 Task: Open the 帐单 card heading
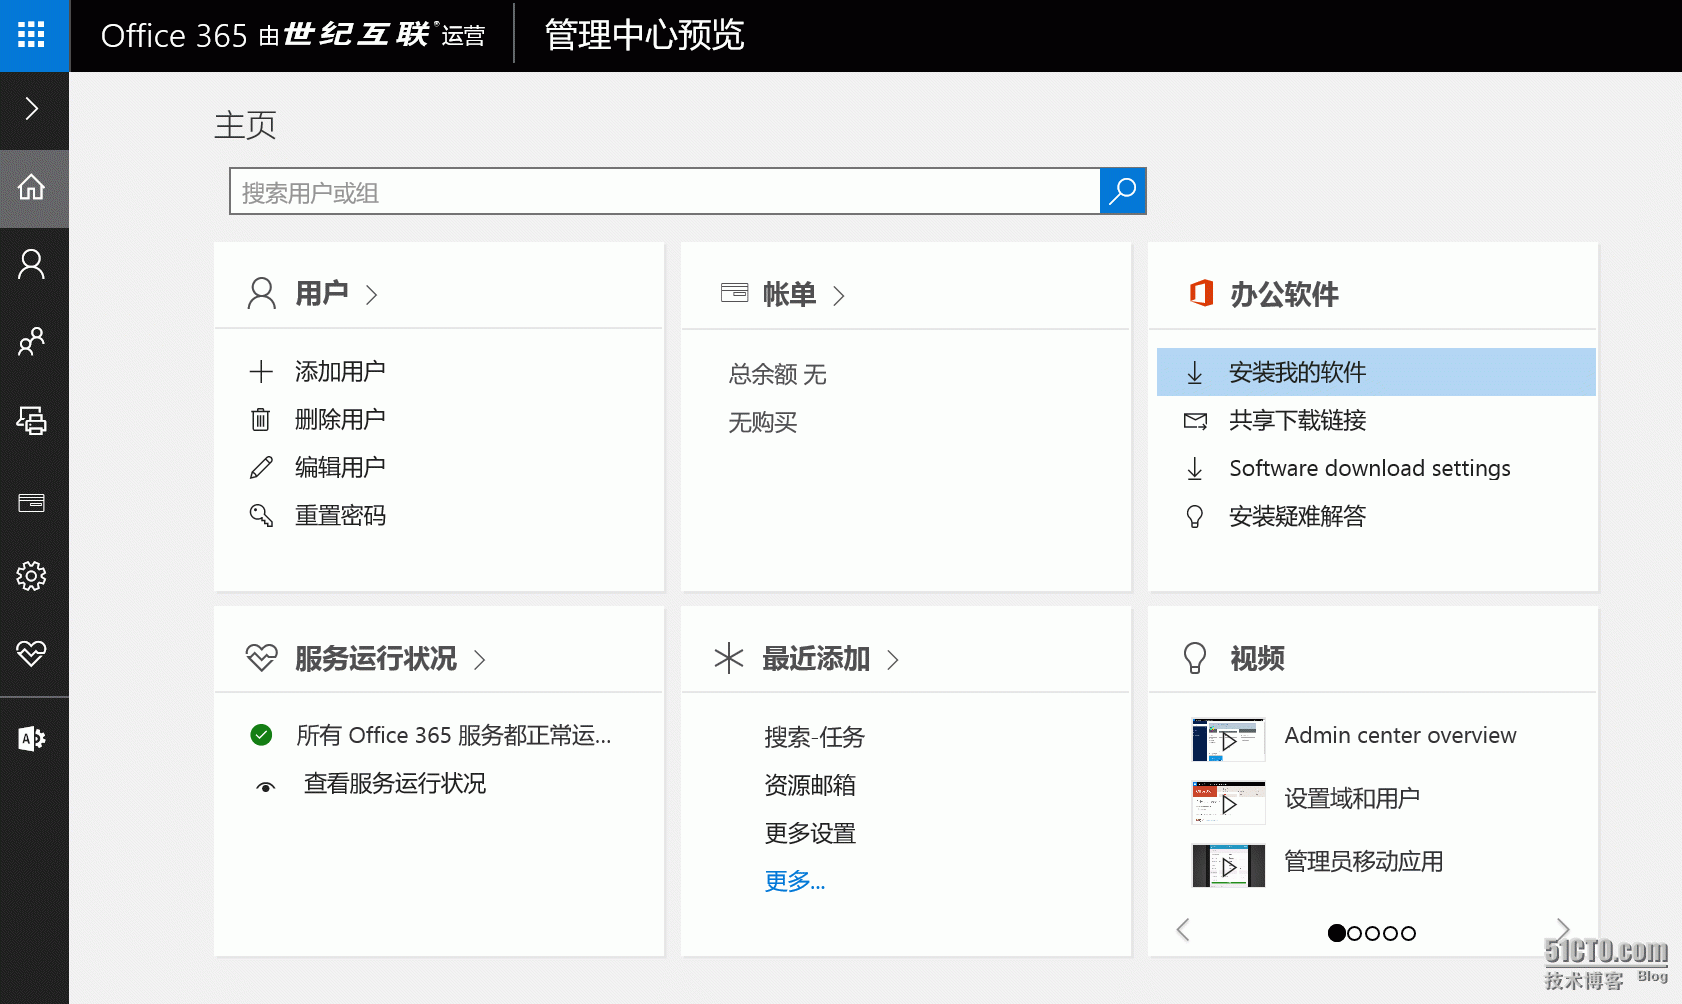[x=789, y=294]
